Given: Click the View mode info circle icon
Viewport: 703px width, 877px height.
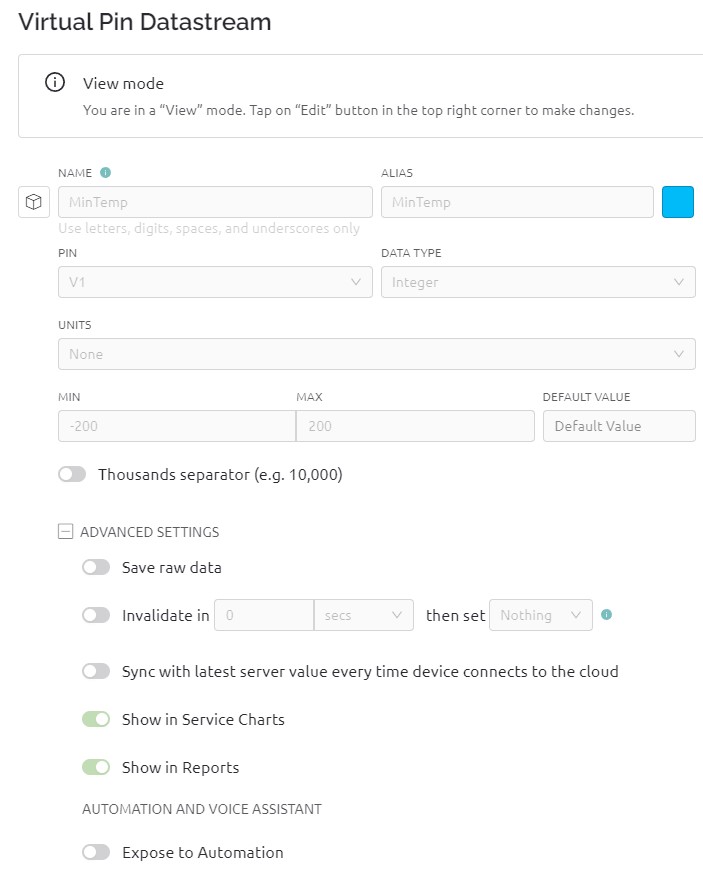Looking at the screenshot, I should pos(56,83).
